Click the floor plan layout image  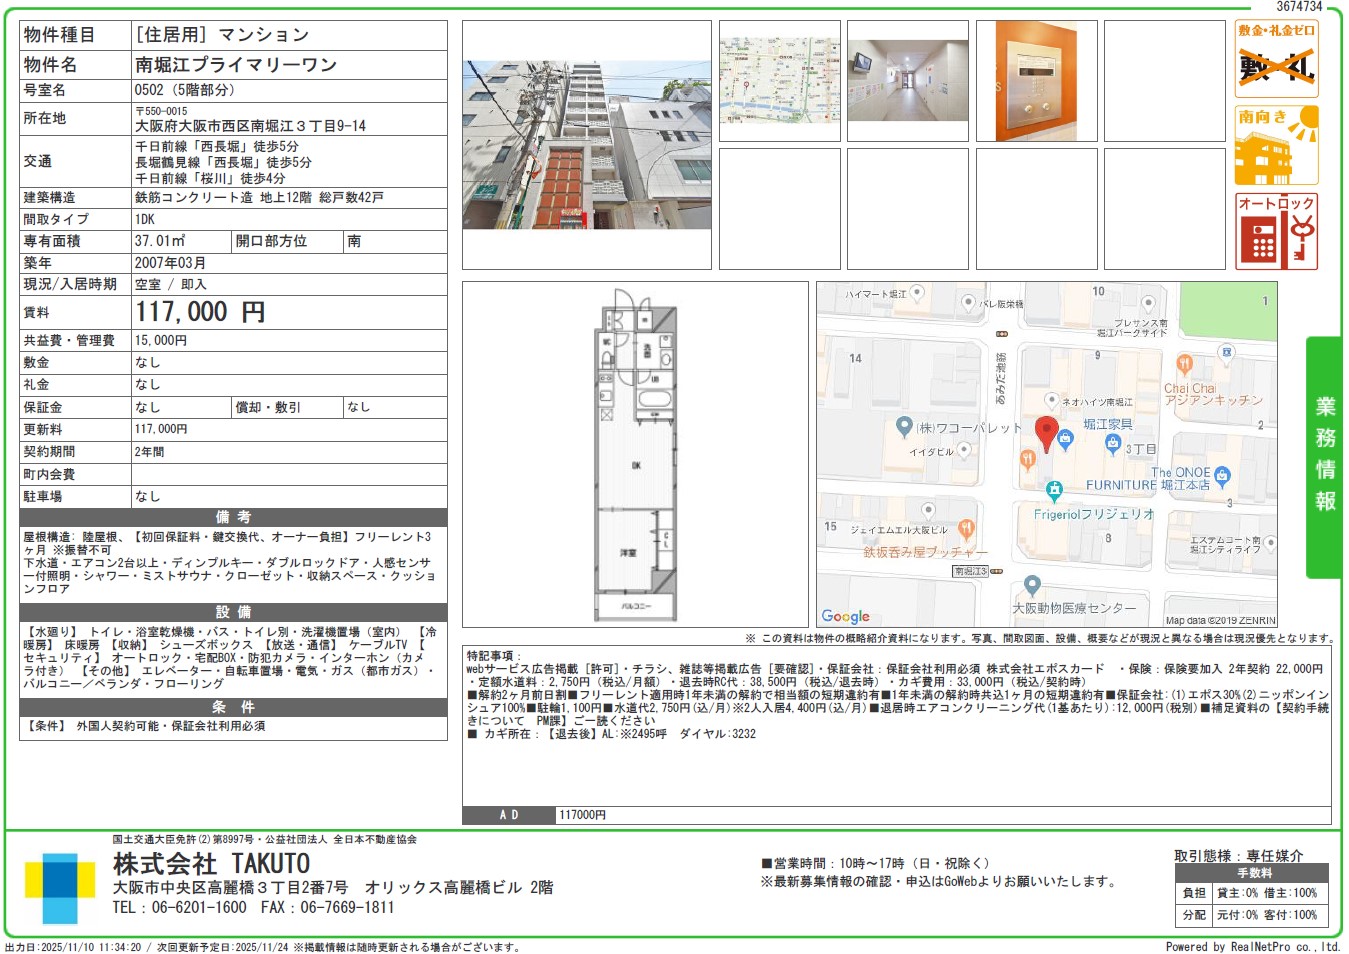click(636, 456)
